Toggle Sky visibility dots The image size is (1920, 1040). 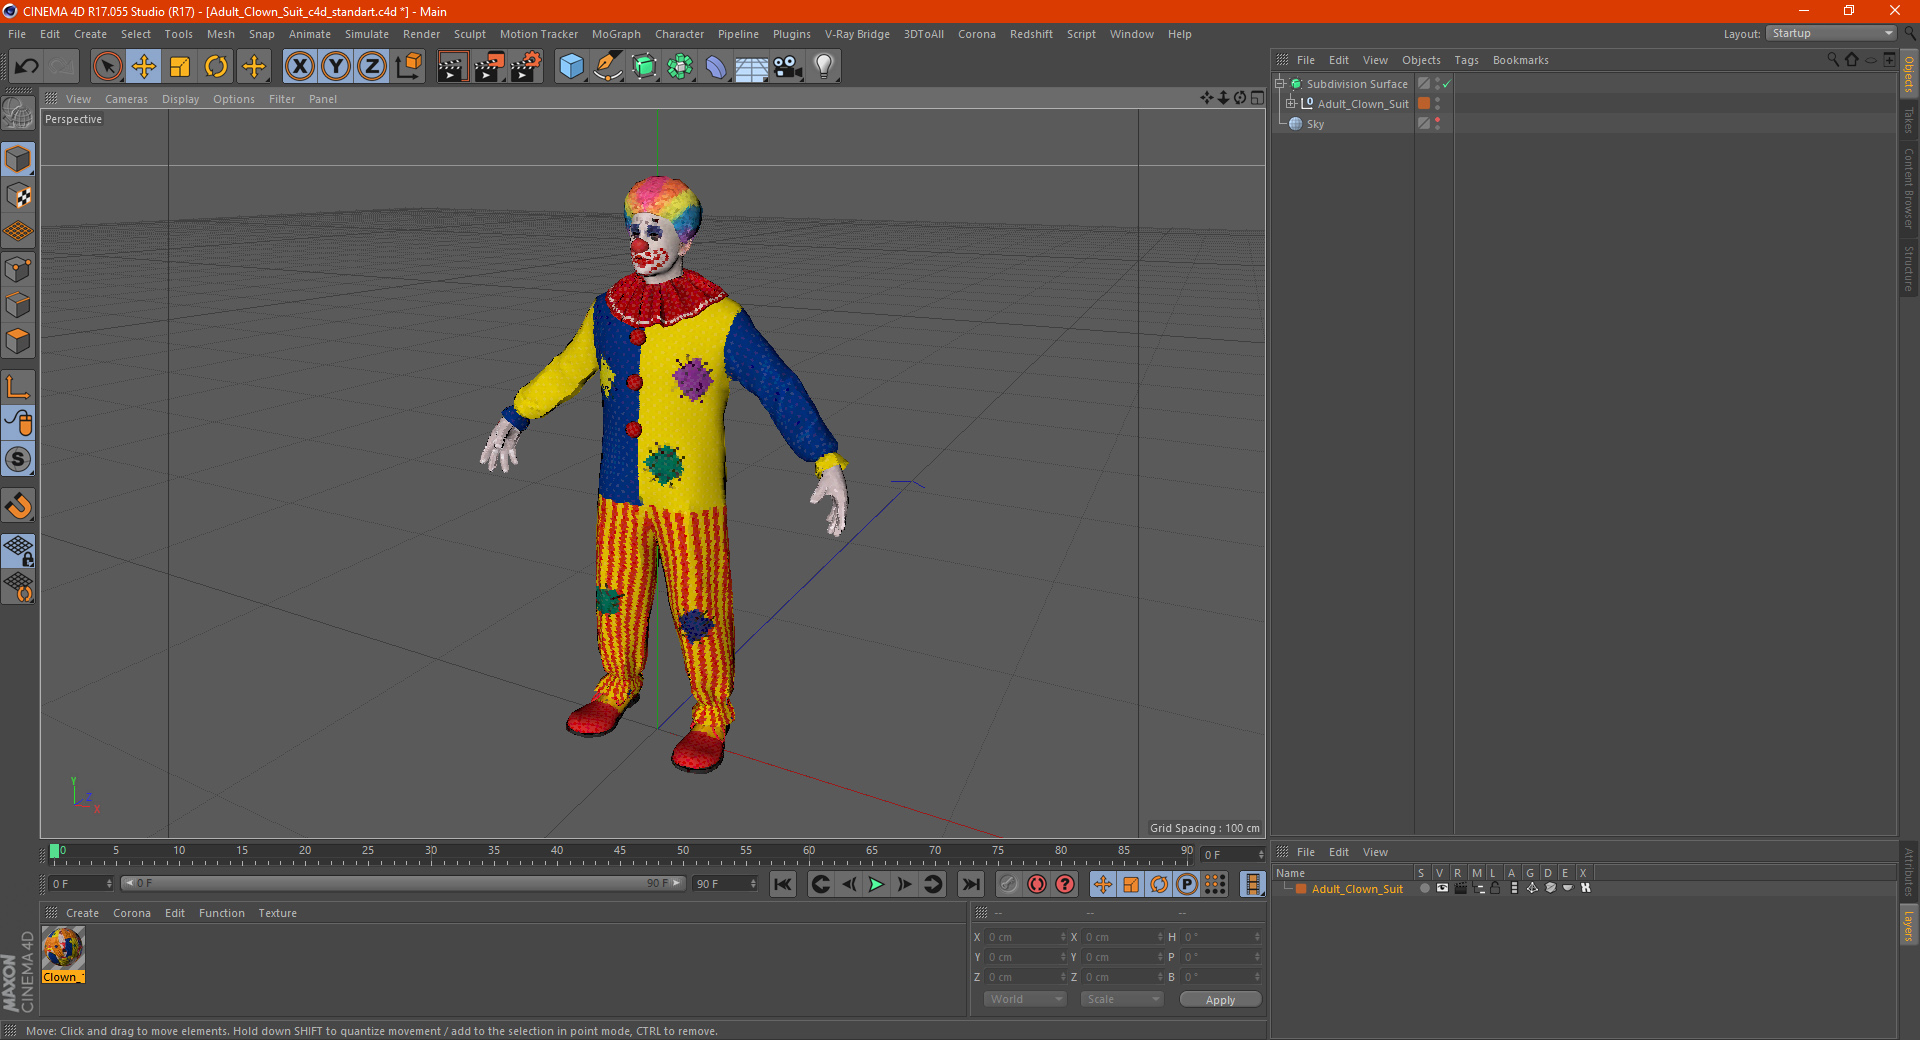[1438, 123]
